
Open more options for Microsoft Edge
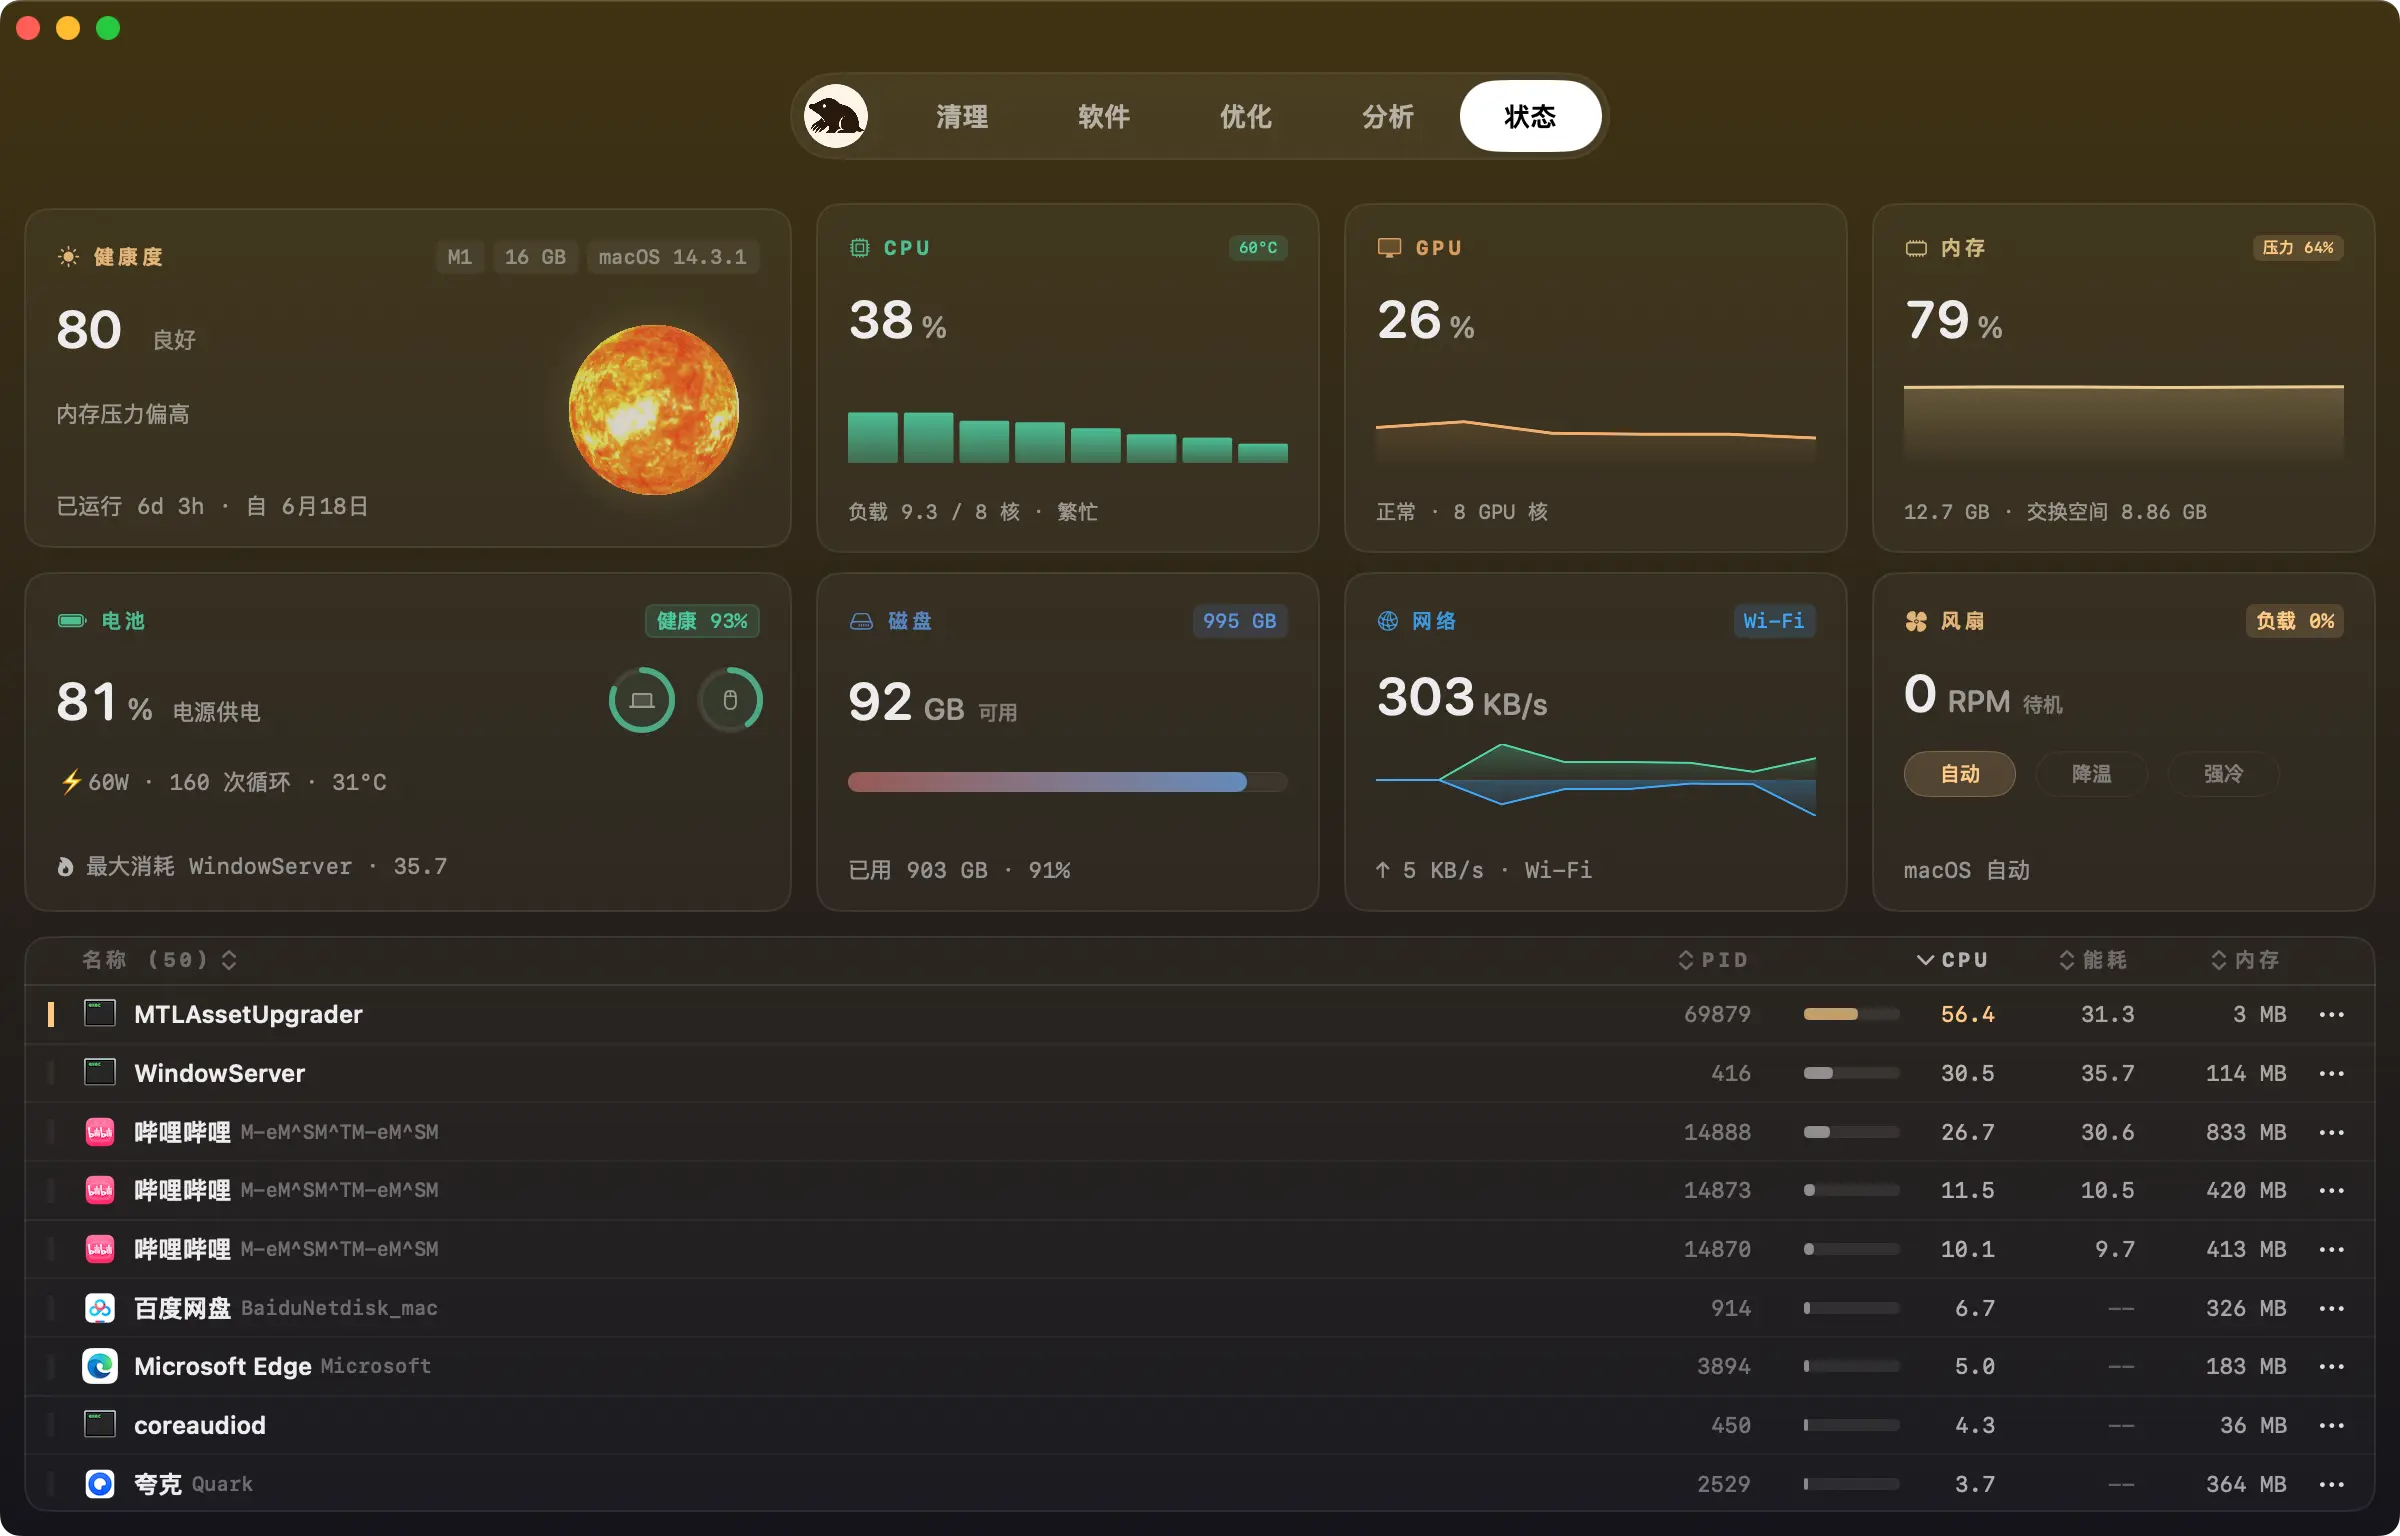point(2332,1366)
